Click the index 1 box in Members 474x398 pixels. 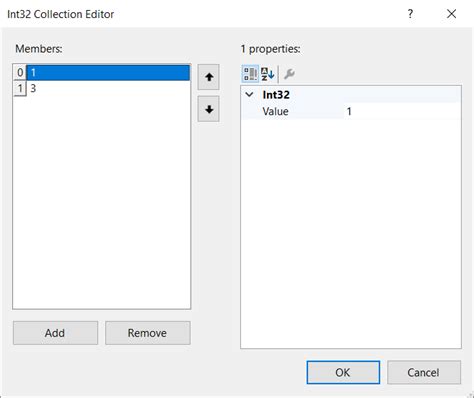click(x=20, y=88)
